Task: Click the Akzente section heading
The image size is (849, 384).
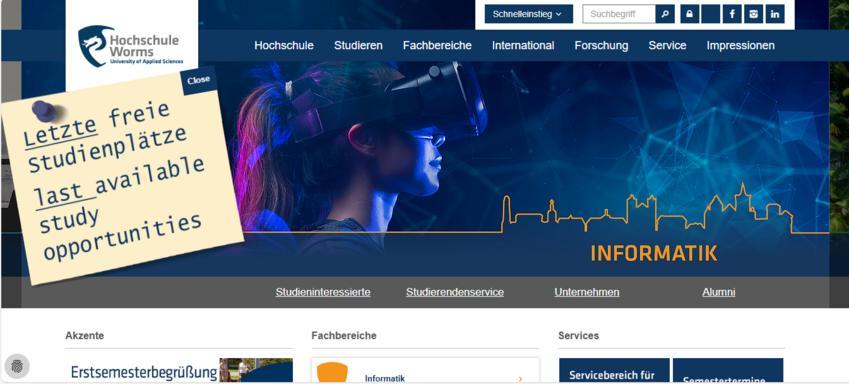Action: tap(84, 336)
